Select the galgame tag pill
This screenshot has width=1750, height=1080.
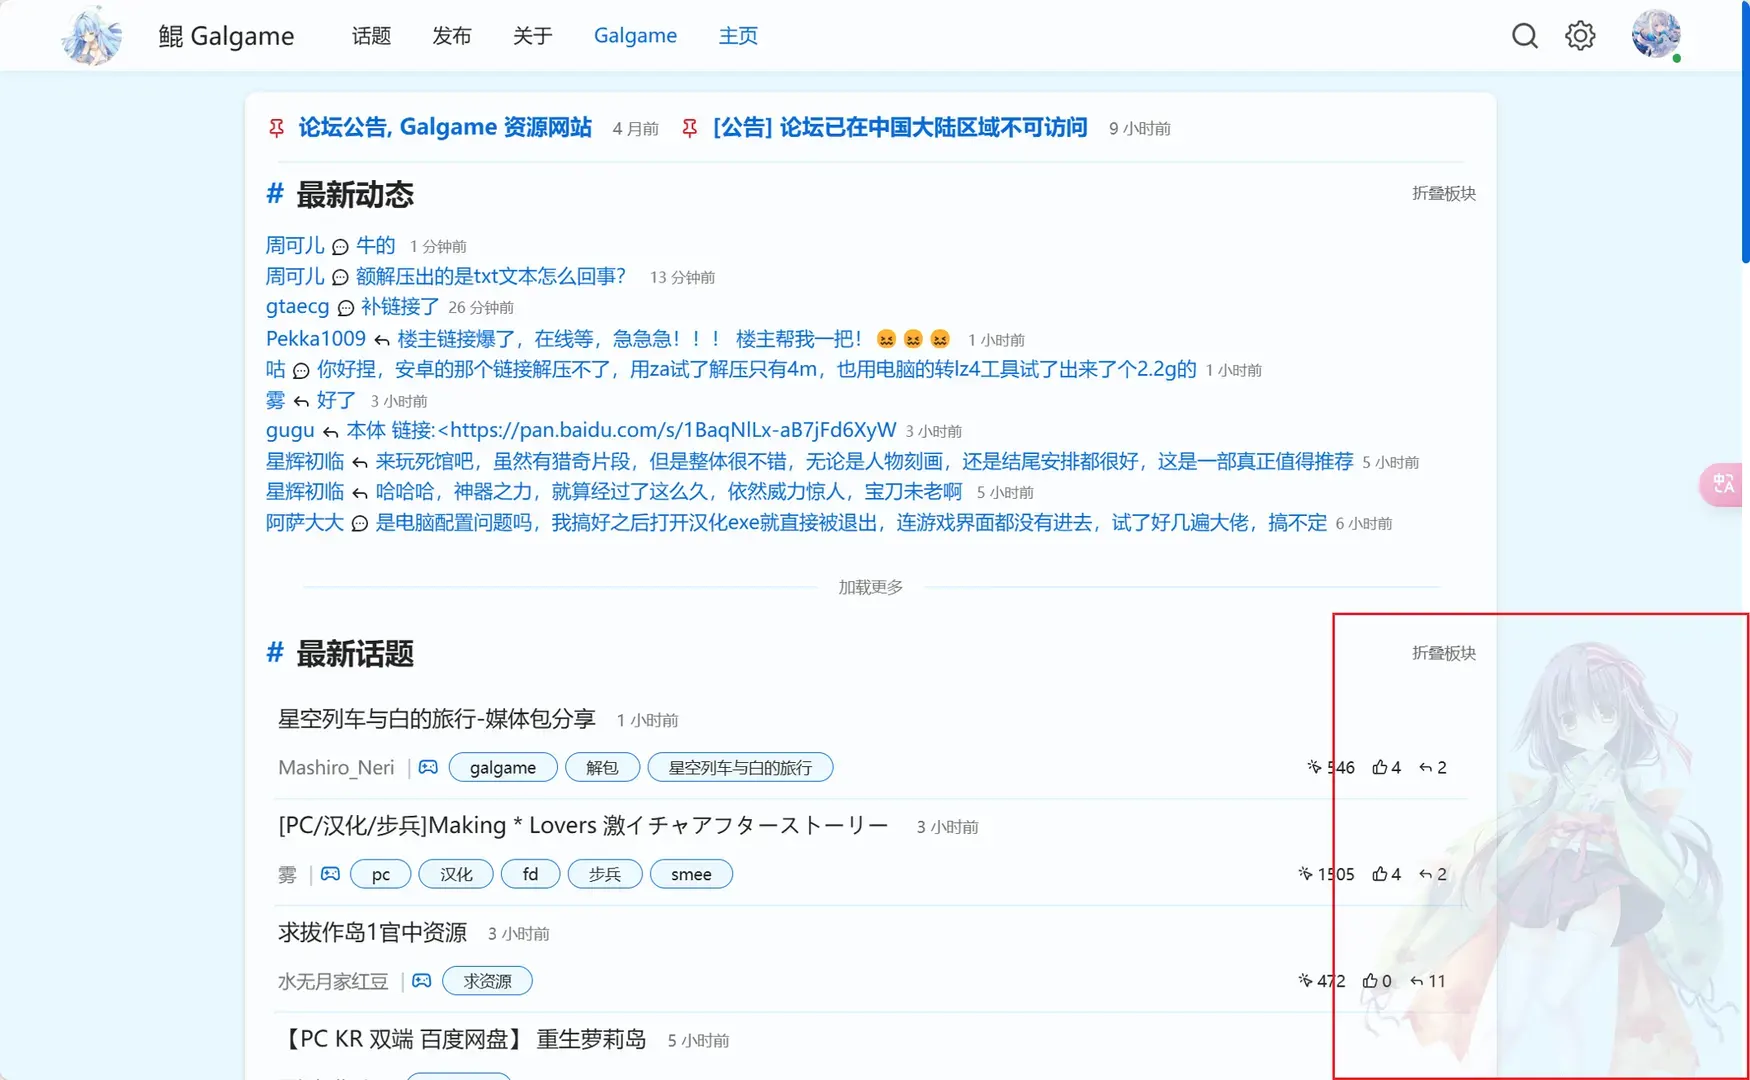coord(503,767)
